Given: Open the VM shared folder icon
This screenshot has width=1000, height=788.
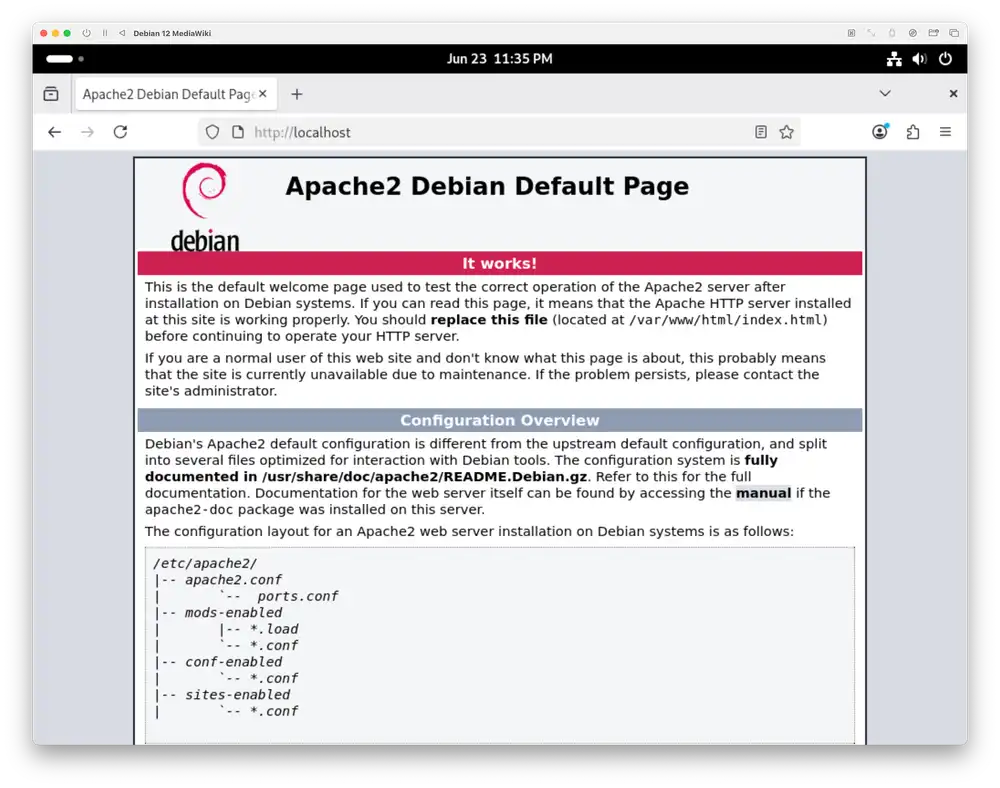Looking at the screenshot, I should coord(934,33).
